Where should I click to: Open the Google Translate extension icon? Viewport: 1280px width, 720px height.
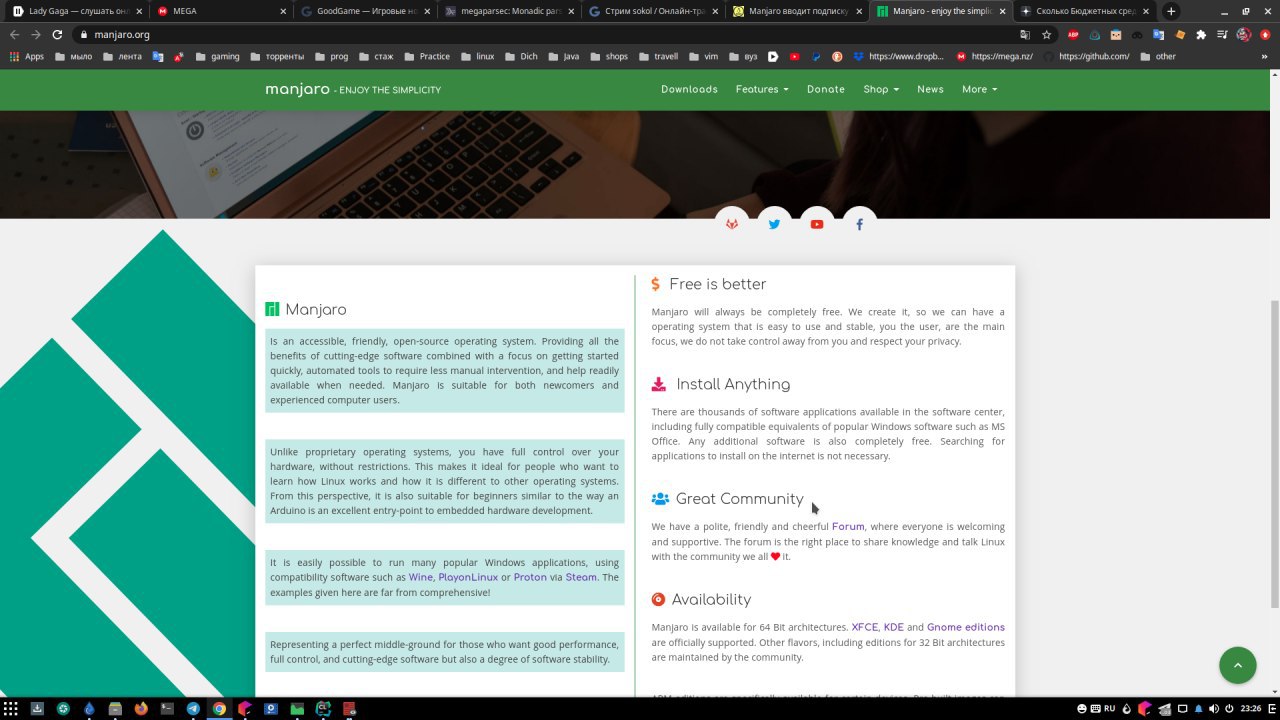pyautogui.click(x=1158, y=34)
